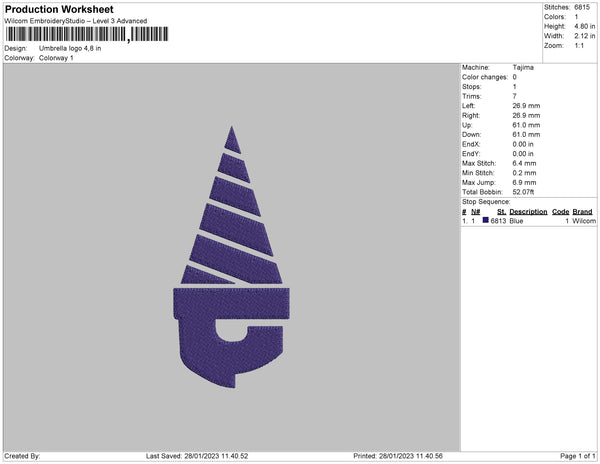Screen dimensions: 600x464
Task: Click the Width value 2.12 in
Action: pyautogui.click(x=584, y=36)
